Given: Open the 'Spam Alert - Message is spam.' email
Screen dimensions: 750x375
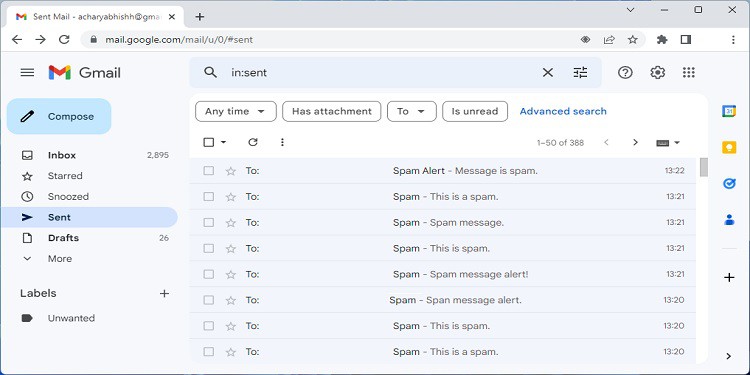Looking at the screenshot, I should (x=442, y=171).
